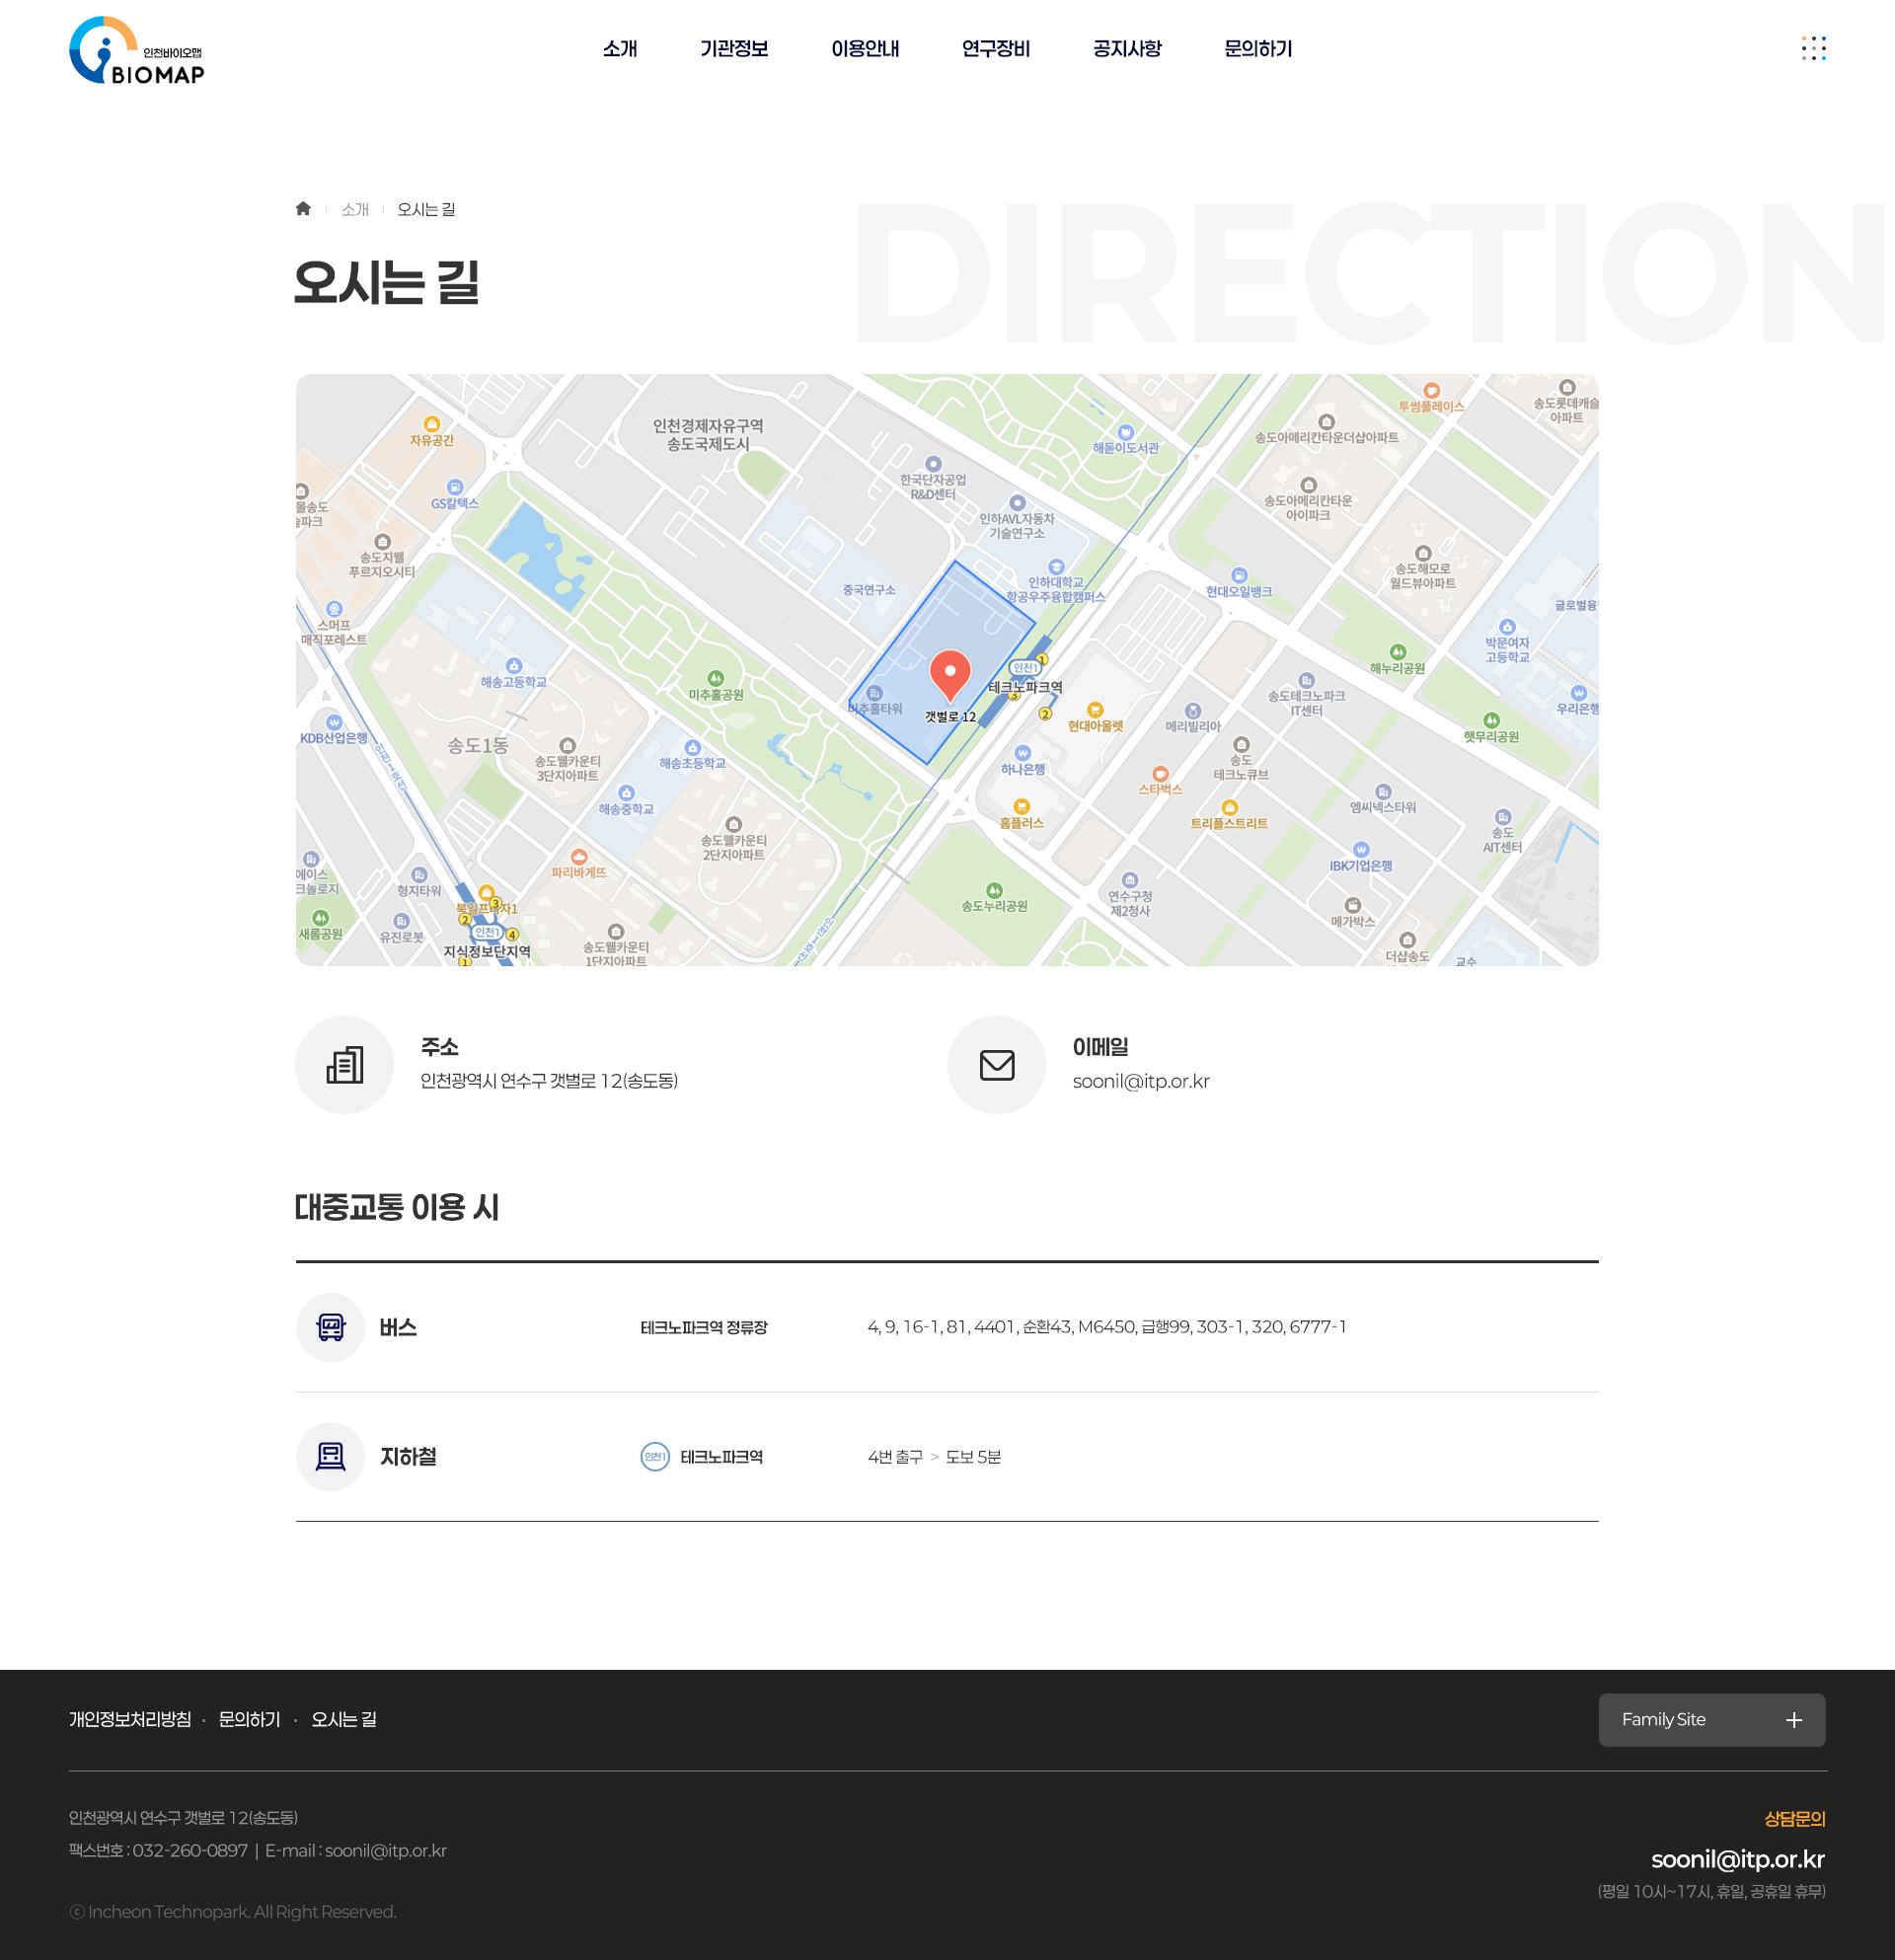Open the 연구장비 menu
1895x1960 pixels.
tap(996, 49)
